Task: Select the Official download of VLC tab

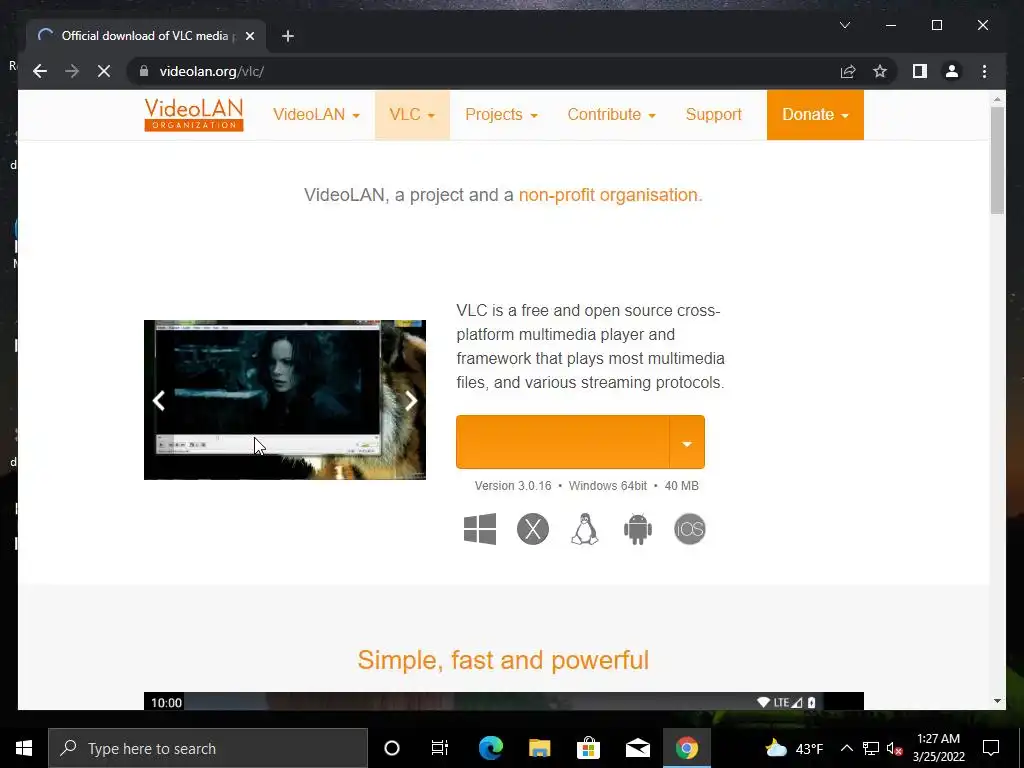Action: 146,36
